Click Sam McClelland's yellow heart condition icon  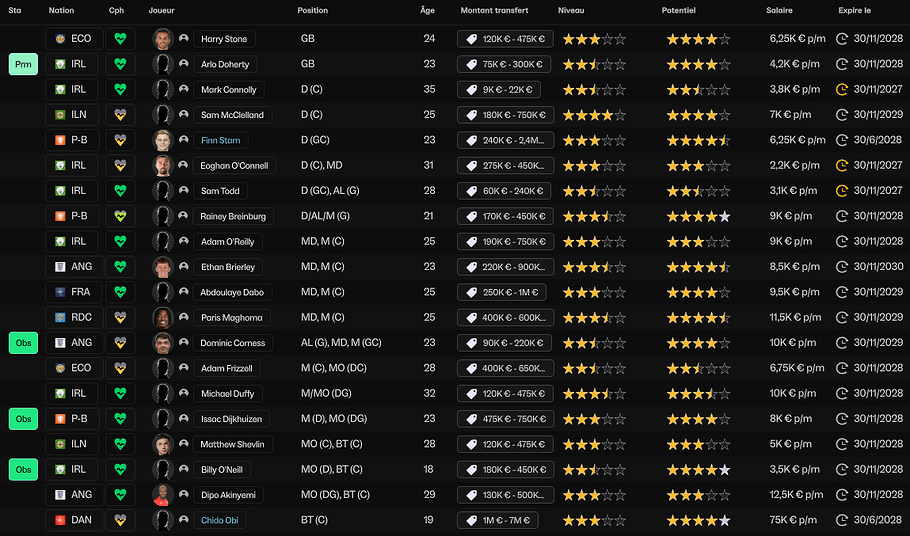coord(120,115)
